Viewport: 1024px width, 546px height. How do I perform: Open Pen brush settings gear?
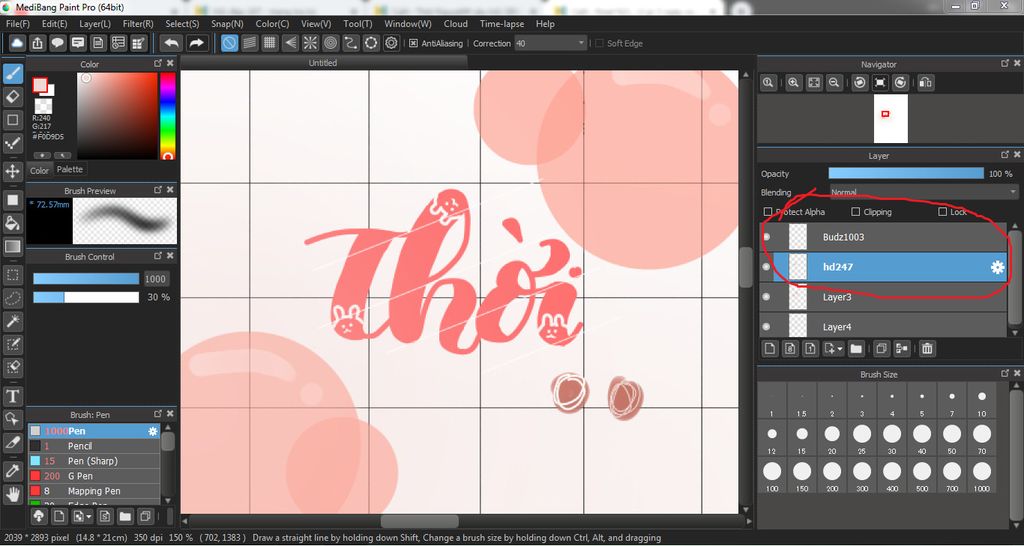click(153, 431)
